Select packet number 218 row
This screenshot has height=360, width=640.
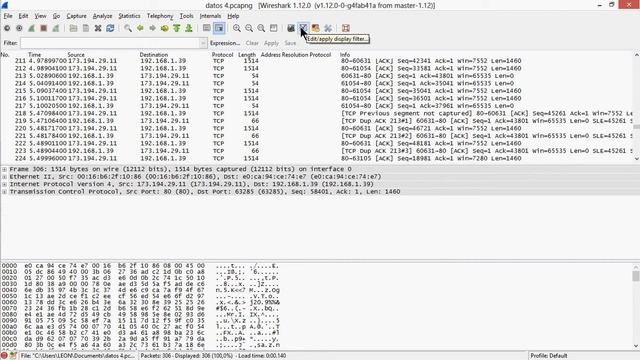click(318, 113)
